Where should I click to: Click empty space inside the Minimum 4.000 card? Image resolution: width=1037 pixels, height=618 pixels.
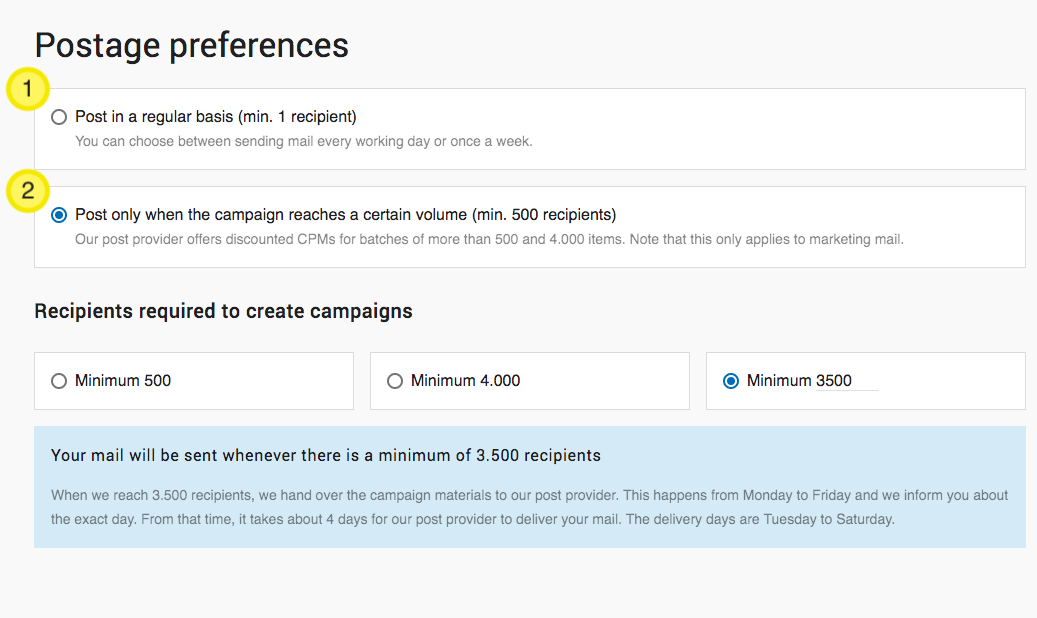[x=610, y=381]
